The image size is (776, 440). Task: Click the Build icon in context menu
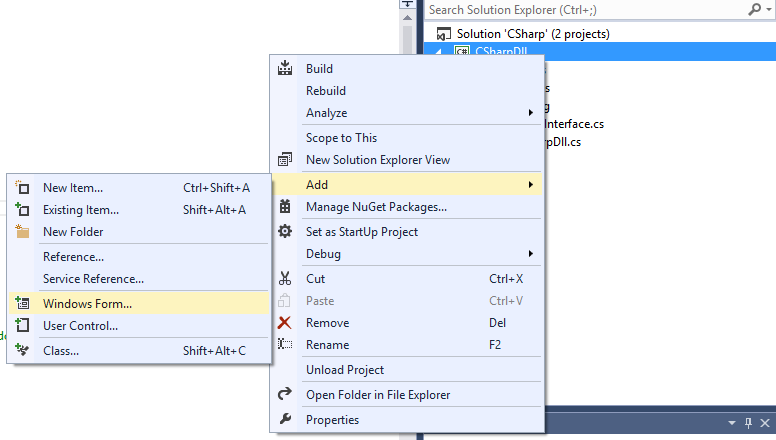click(x=285, y=69)
